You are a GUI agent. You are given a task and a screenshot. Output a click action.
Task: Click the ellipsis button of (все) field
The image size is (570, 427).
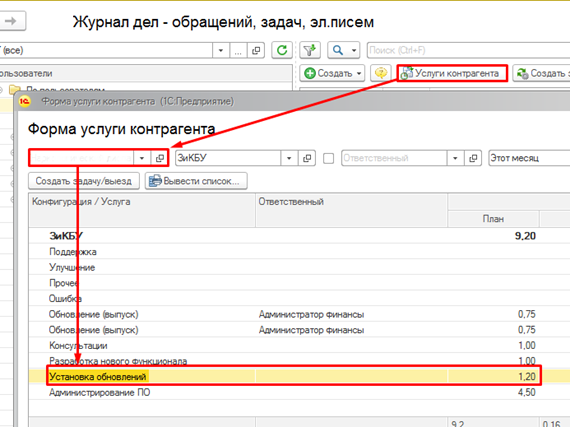click(x=238, y=51)
